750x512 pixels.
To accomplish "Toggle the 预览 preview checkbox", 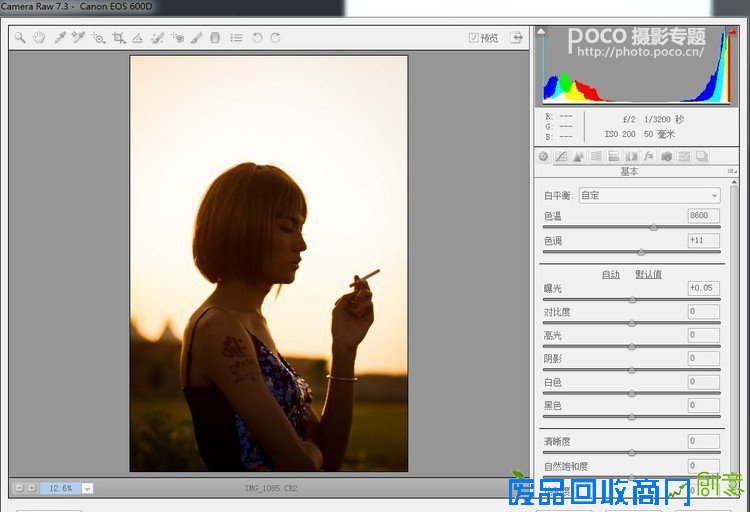I will (x=474, y=38).
